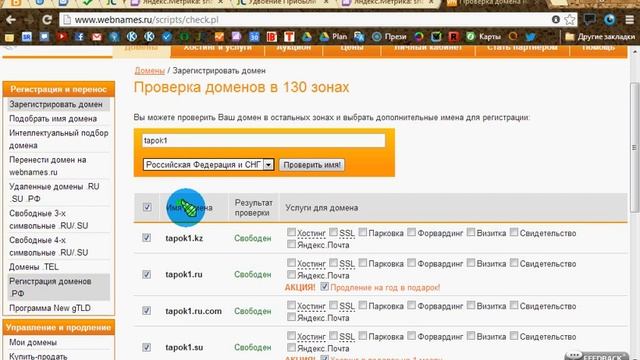Open the Карты bookmark

click(483, 37)
